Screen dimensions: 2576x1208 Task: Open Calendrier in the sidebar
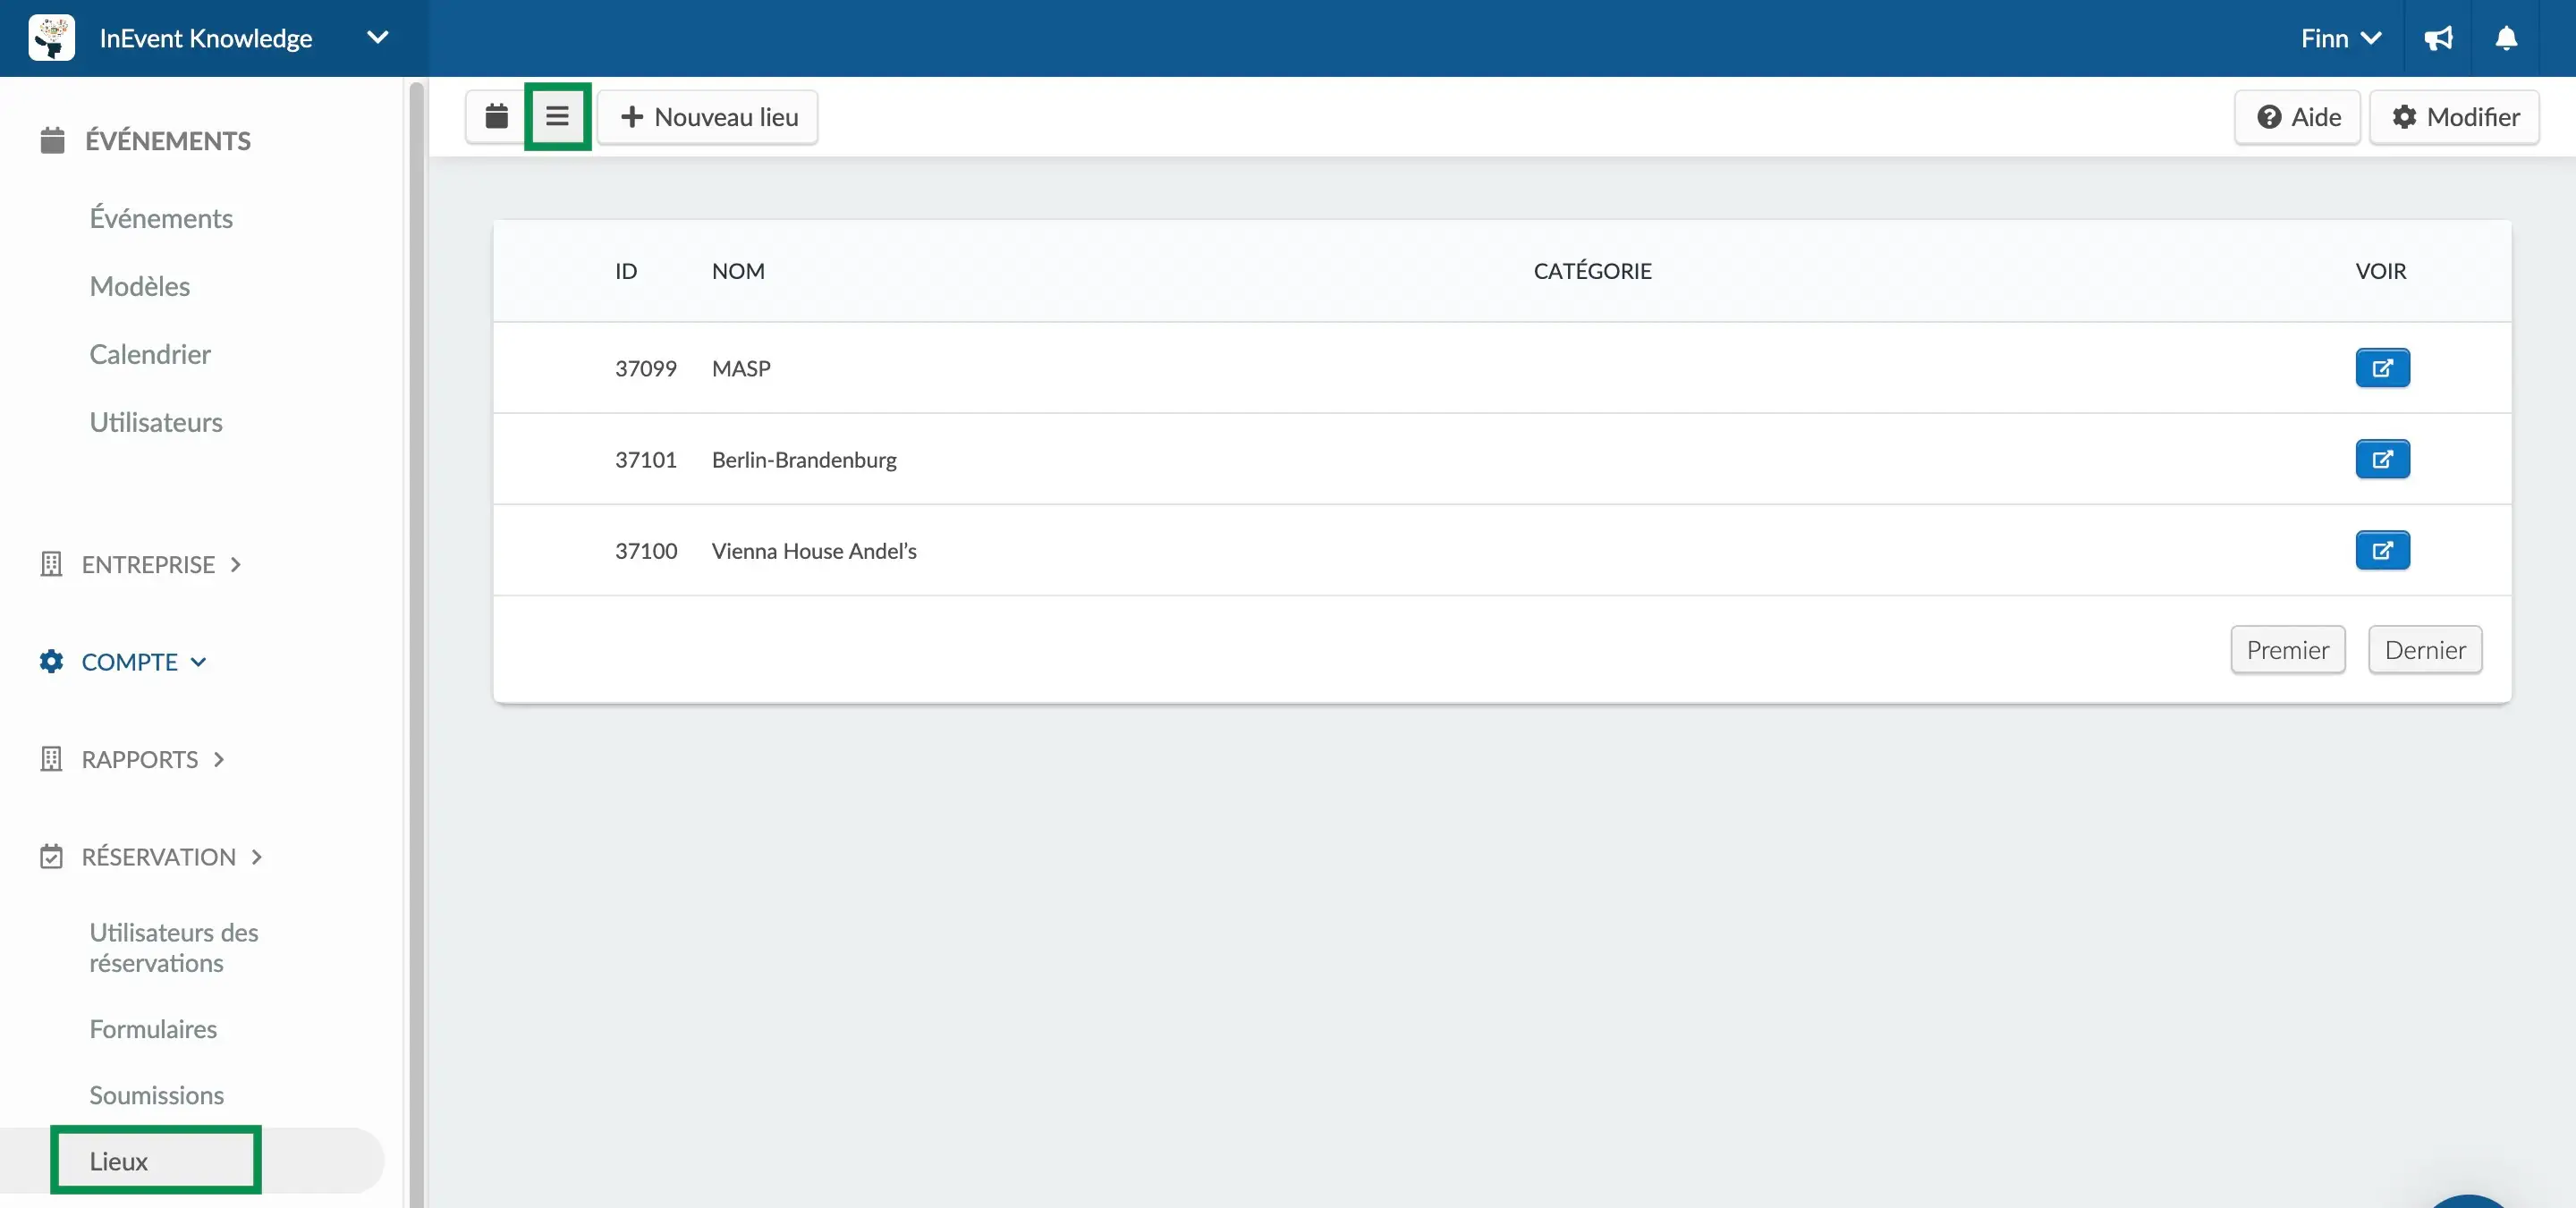click(150, 354)
